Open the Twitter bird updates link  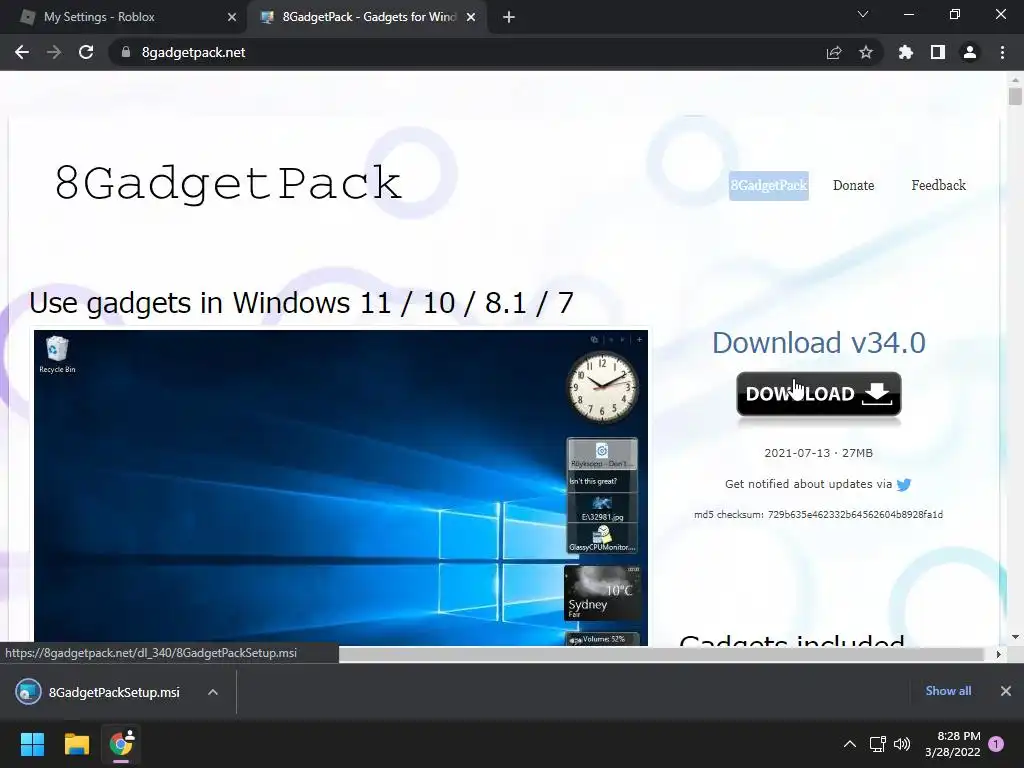tap(904, 485)
